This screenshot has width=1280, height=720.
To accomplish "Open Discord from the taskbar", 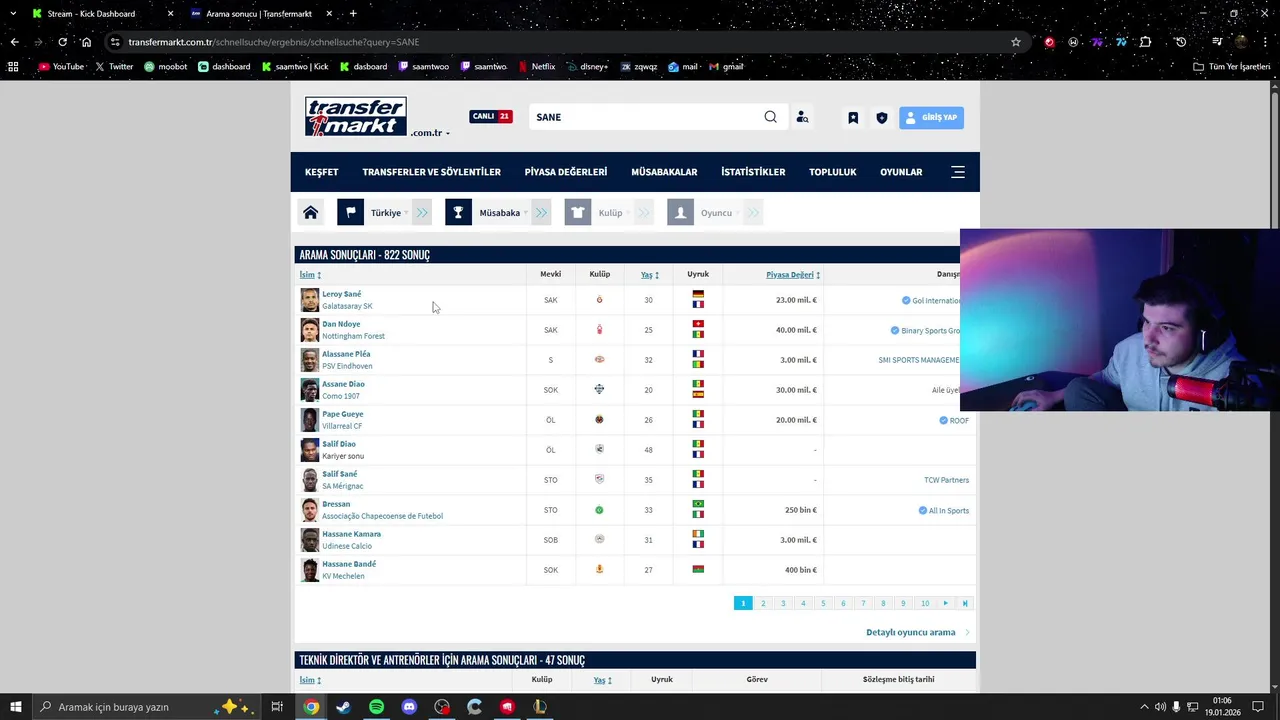I will [x=409, y=707].
